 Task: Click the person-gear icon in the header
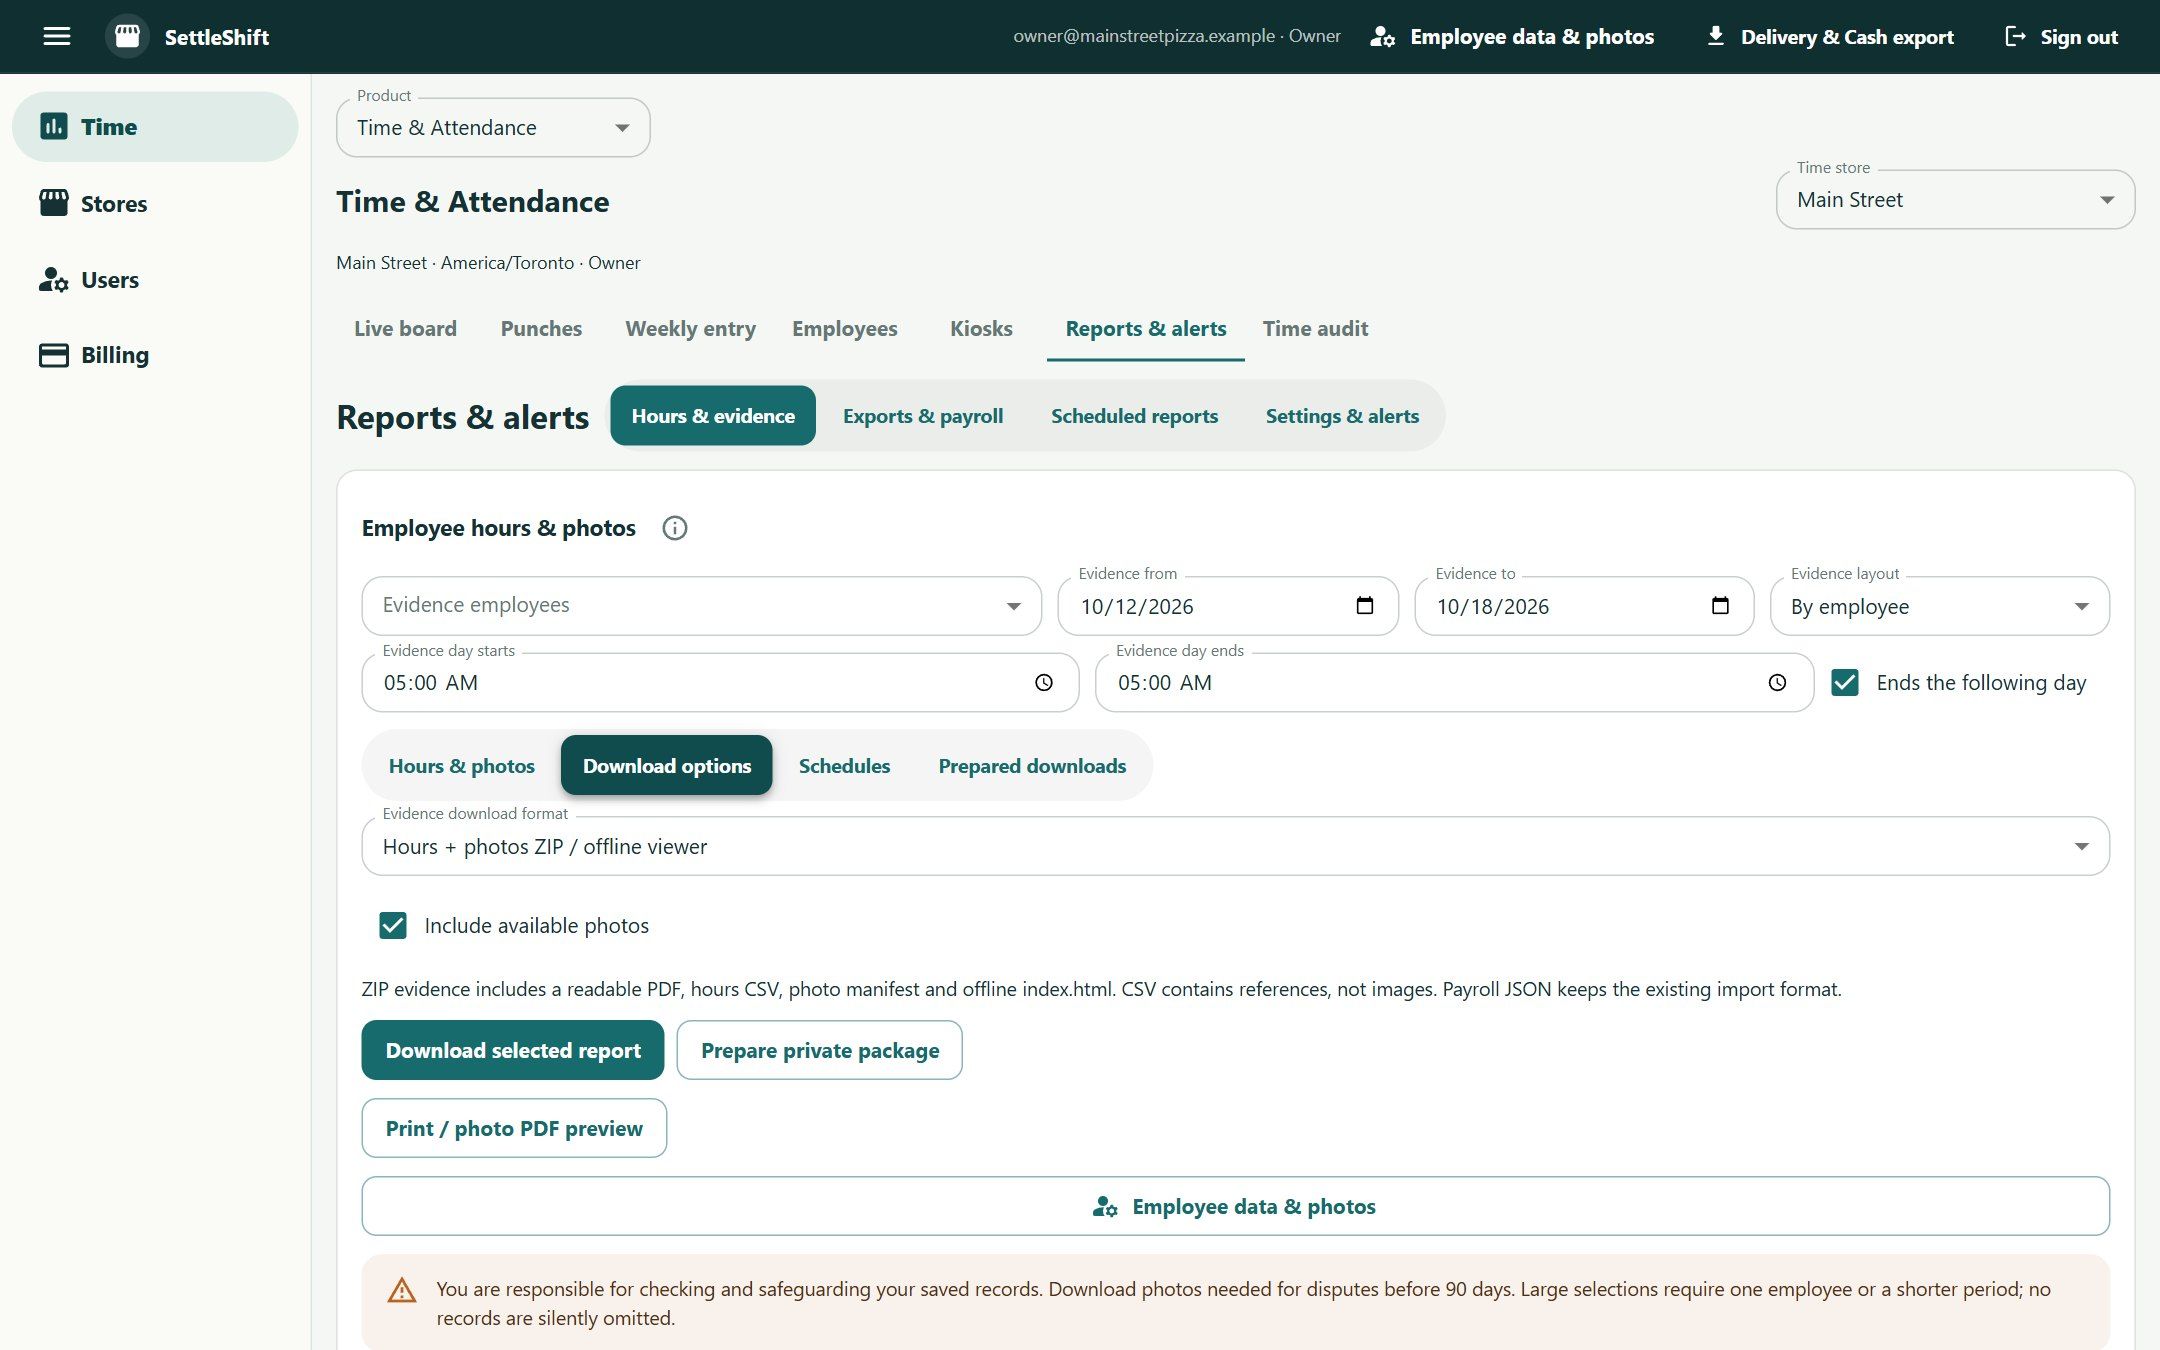tap(1383, 37)
